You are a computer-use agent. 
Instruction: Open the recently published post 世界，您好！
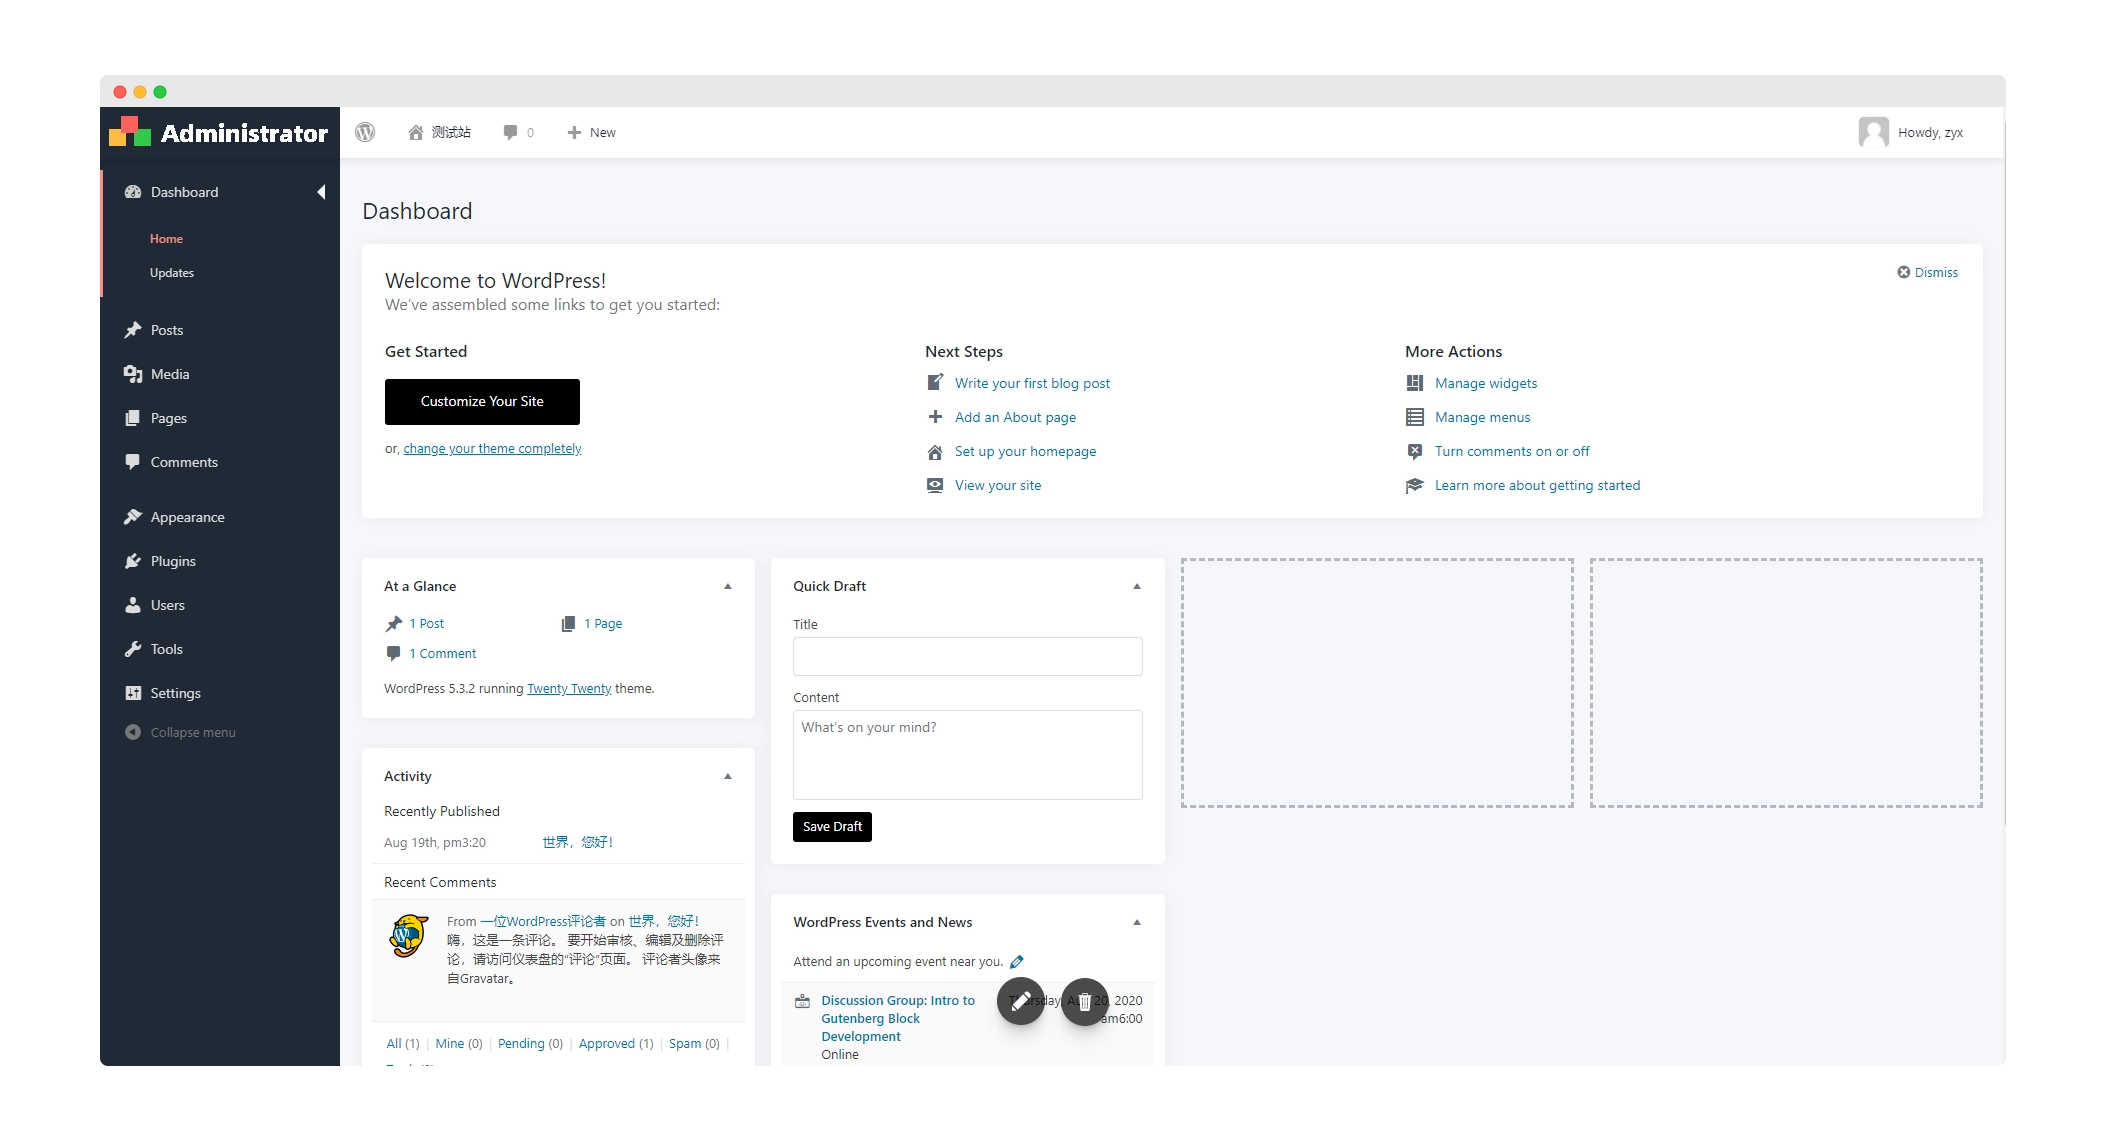click(578, 842)
